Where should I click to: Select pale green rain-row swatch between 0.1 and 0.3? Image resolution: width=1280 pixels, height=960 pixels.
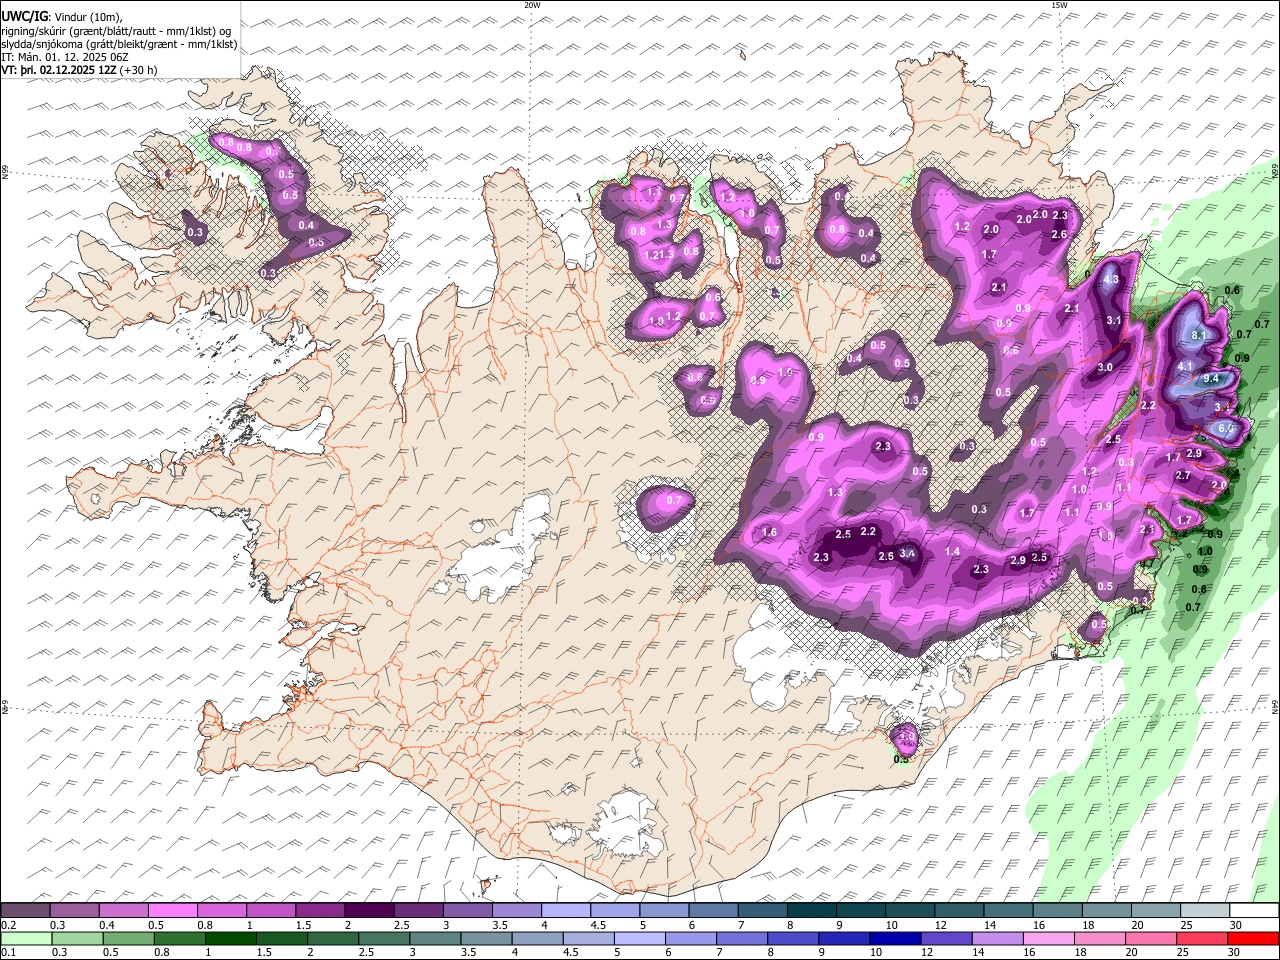tap(25, 938)
